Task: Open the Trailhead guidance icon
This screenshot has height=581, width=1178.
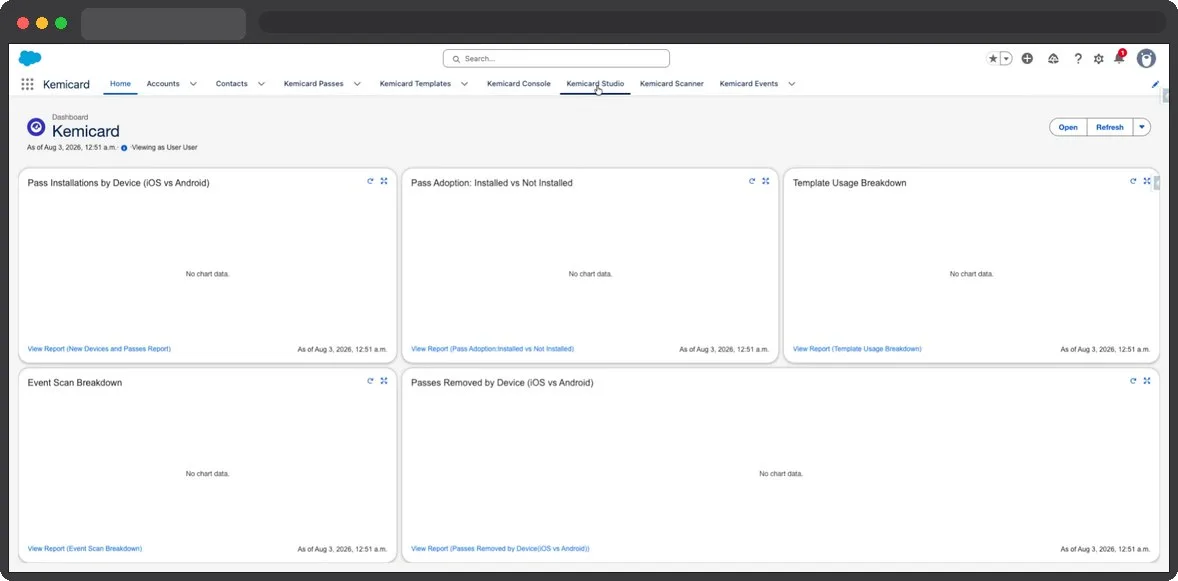Action: pyautogui.click(x=1053, y=59)
